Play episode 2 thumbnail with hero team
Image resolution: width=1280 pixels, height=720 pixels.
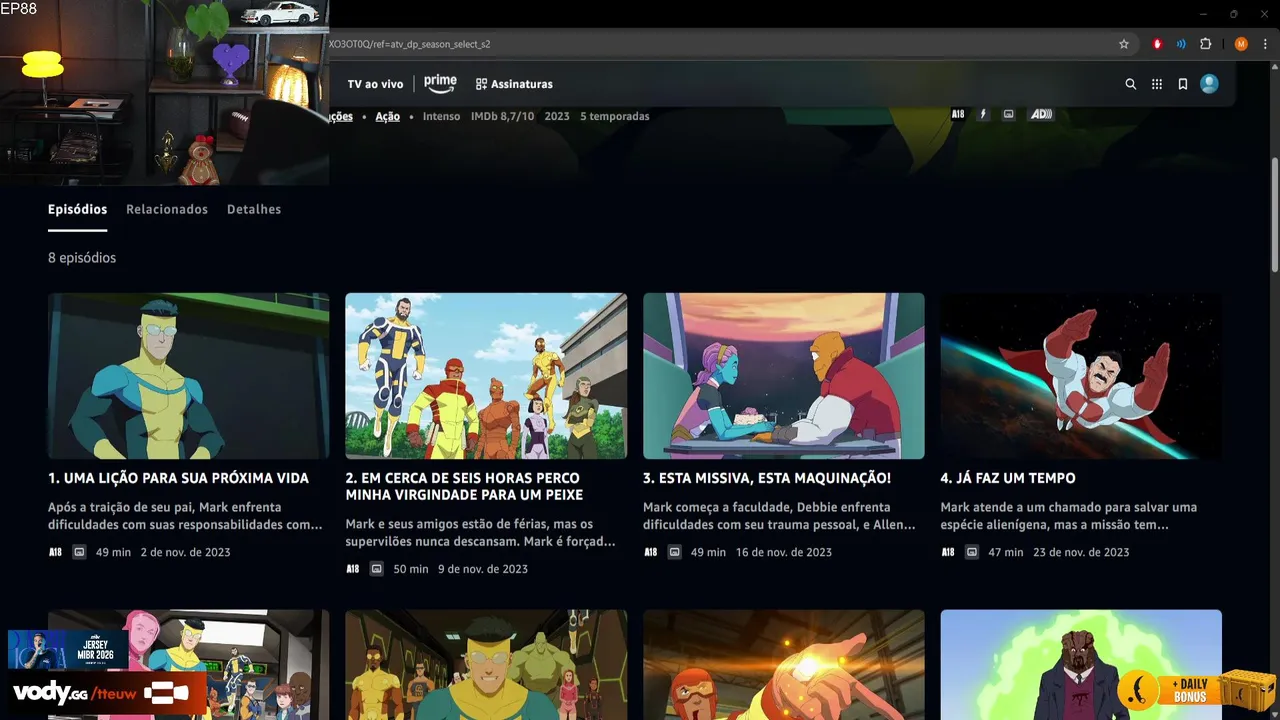pos(486,376)
